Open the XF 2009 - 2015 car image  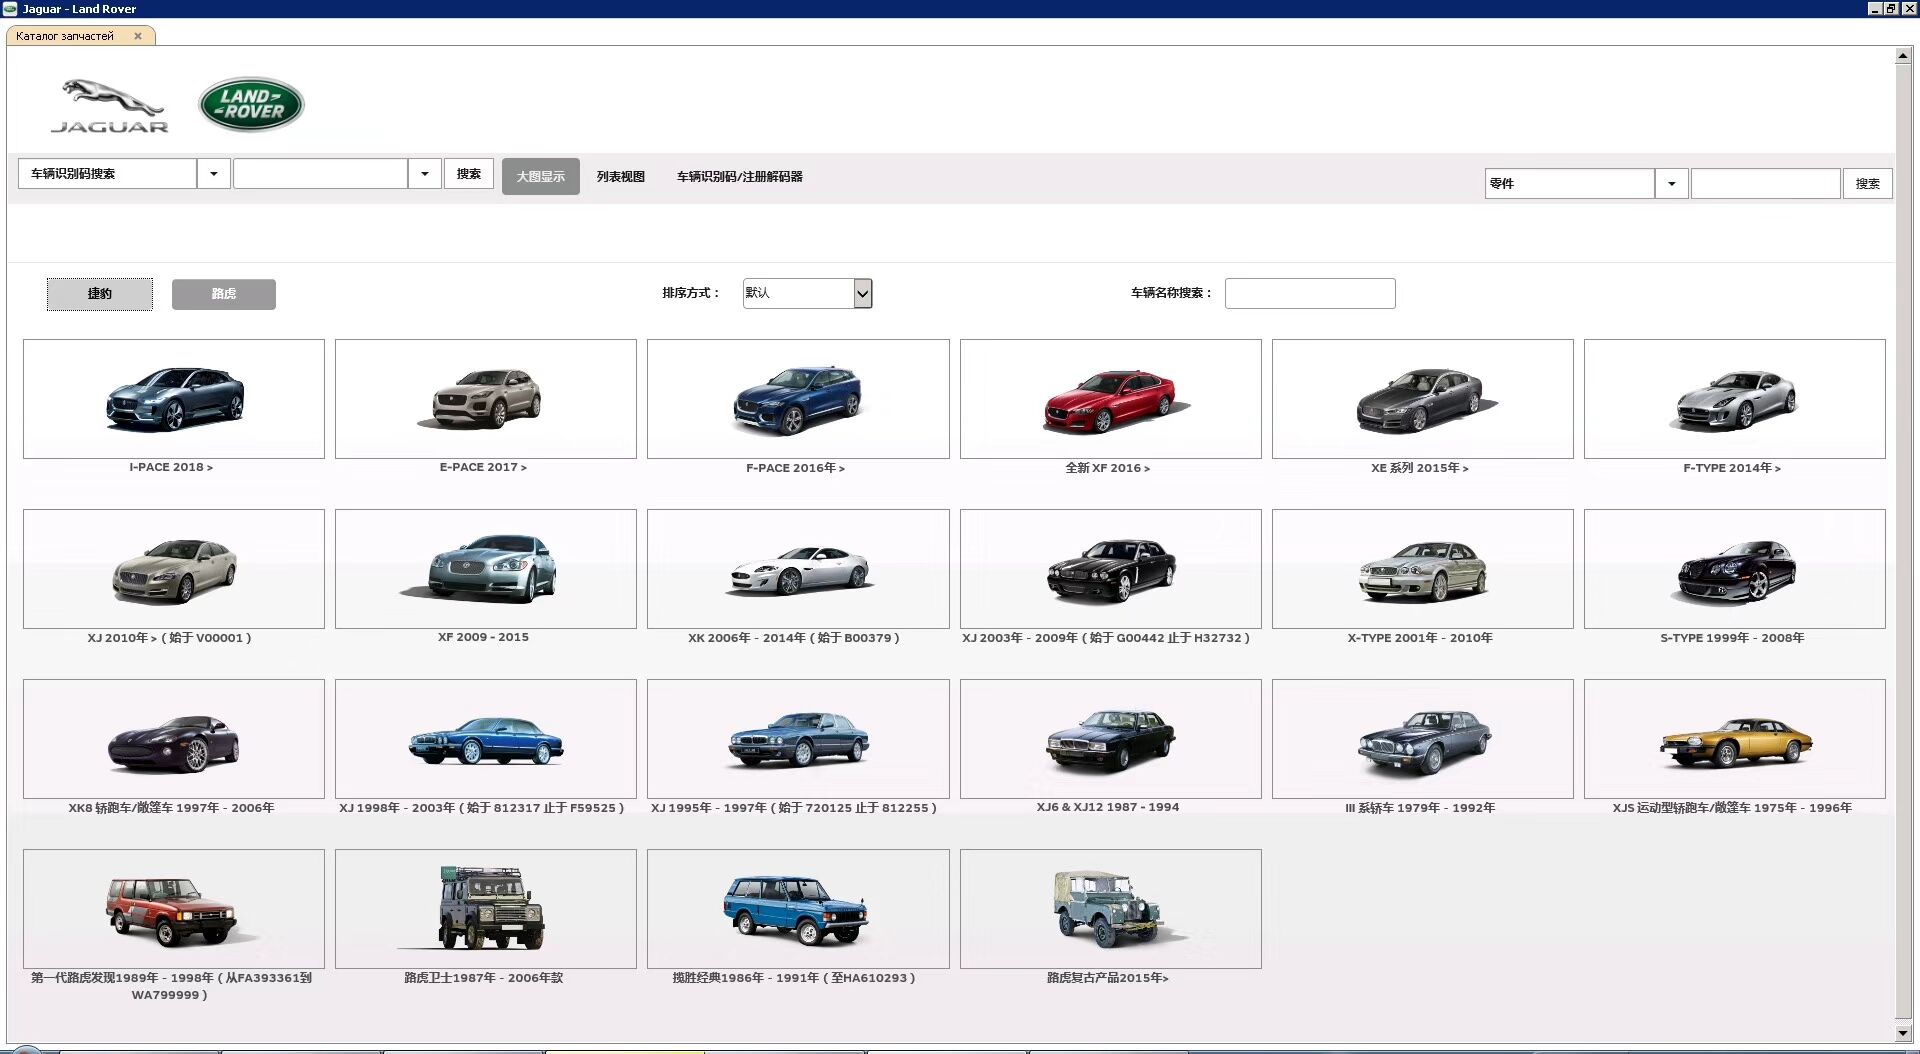tap(486, 569)
